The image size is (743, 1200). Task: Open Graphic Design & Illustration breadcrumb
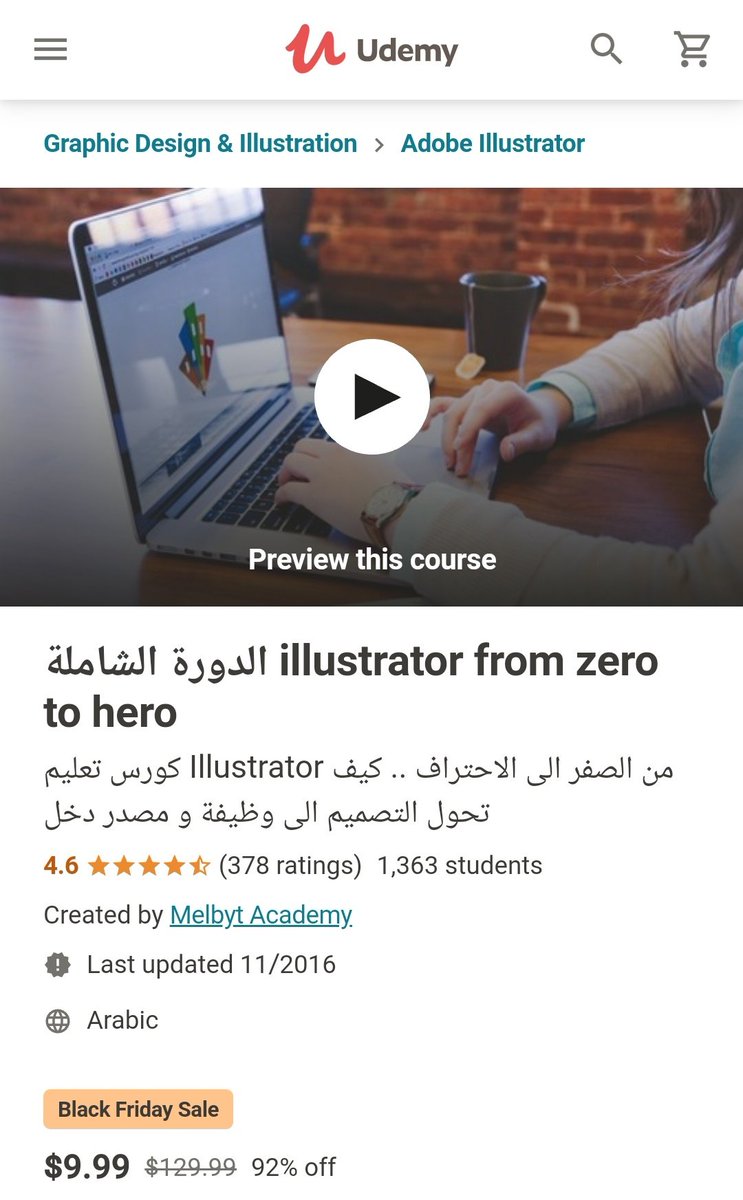pyautogui.click(x=200, y=143)
